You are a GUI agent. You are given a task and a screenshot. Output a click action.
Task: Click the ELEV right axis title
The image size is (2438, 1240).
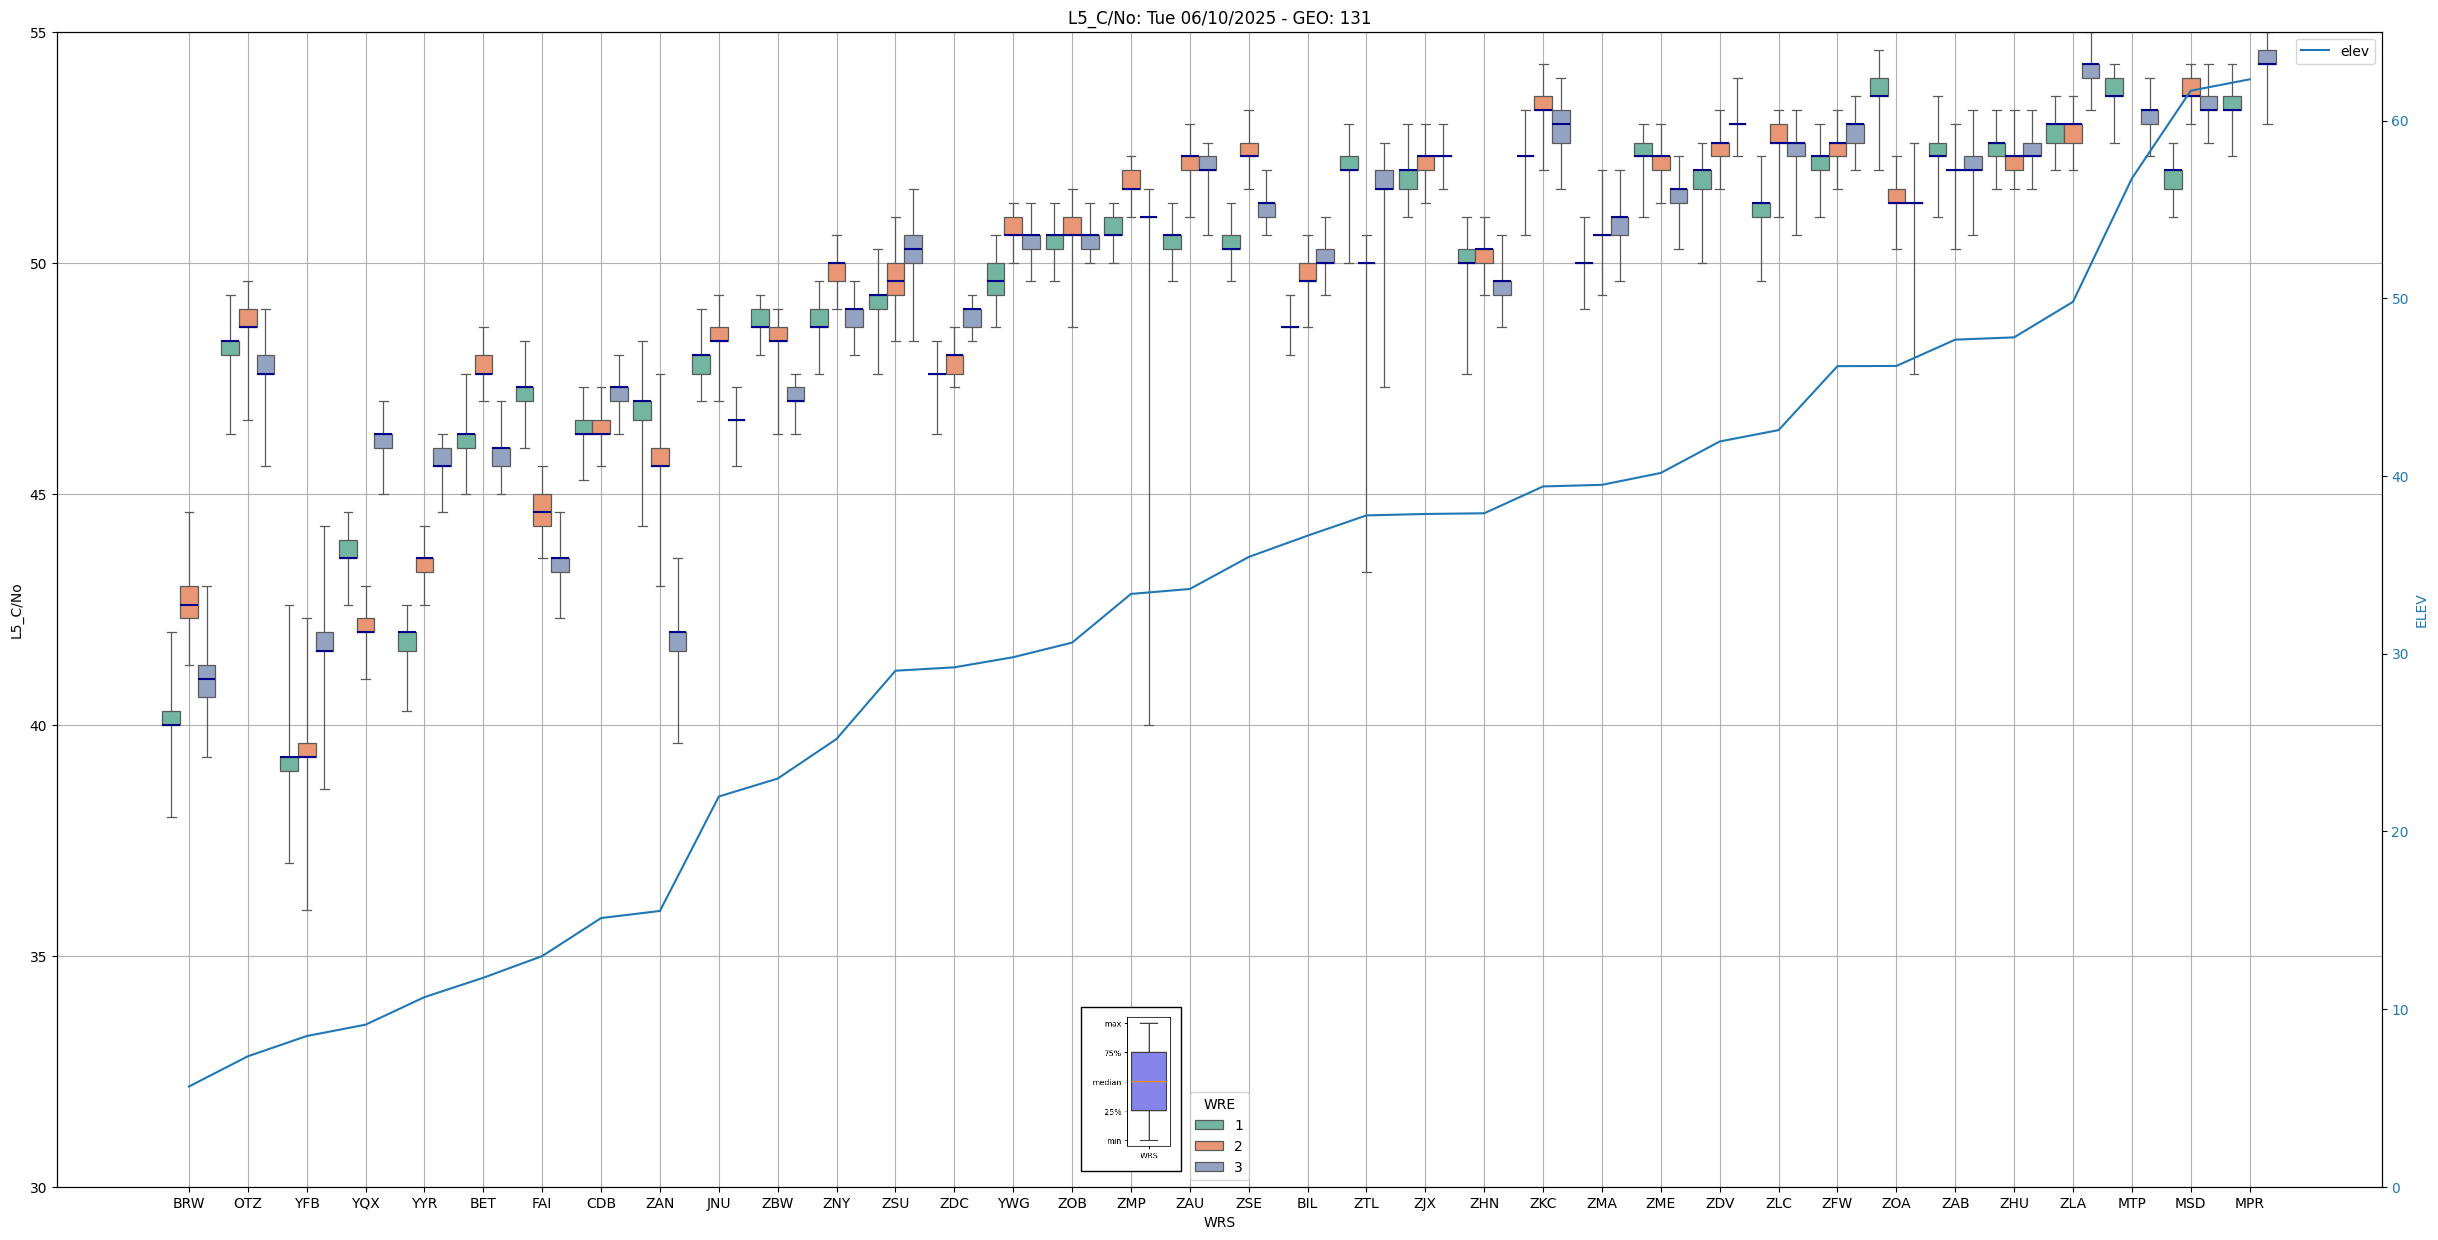click(2421, 611)
